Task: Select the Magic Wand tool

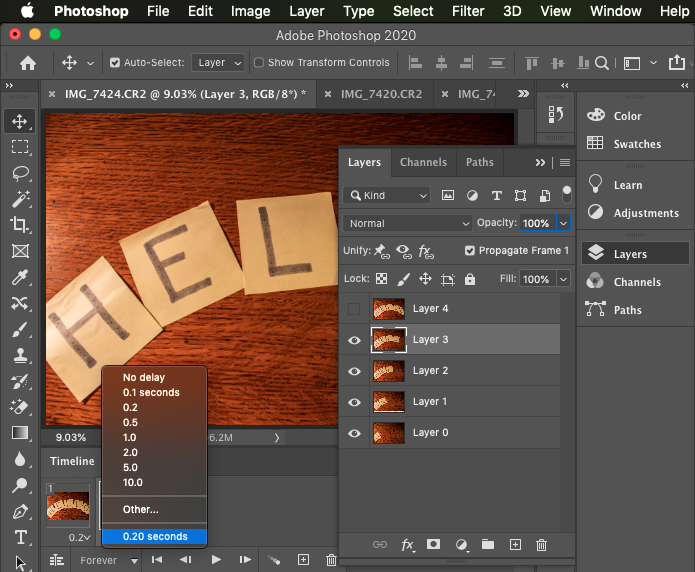Action: point(19,199)
